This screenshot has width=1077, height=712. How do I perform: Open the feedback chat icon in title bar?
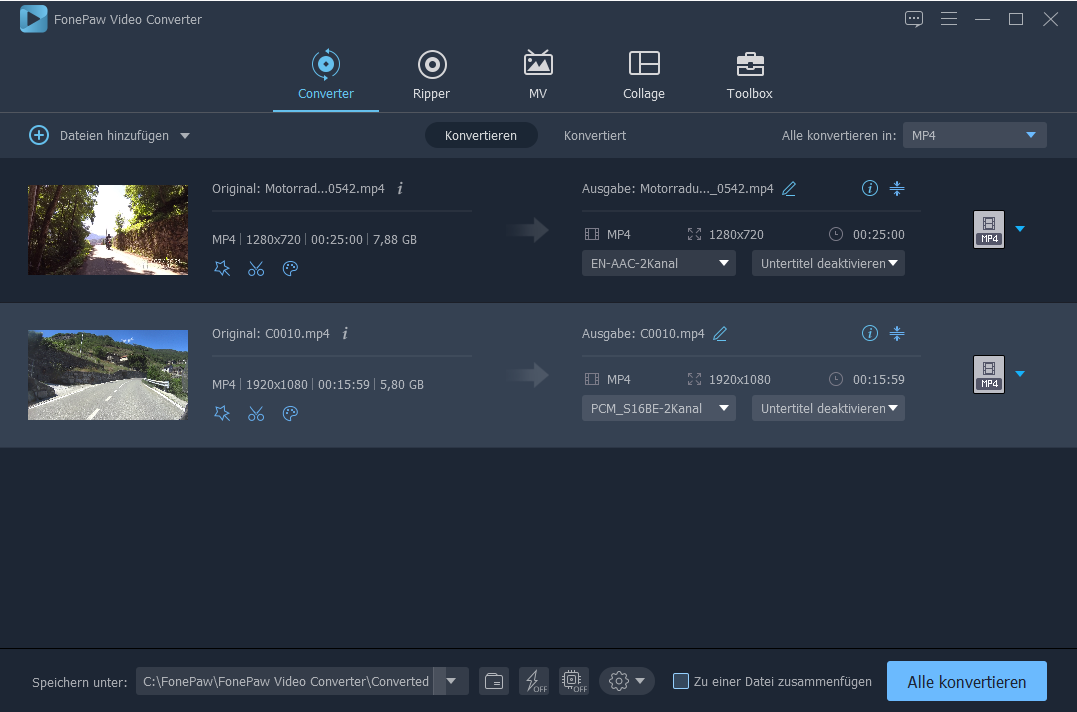(x=913, y=19)
